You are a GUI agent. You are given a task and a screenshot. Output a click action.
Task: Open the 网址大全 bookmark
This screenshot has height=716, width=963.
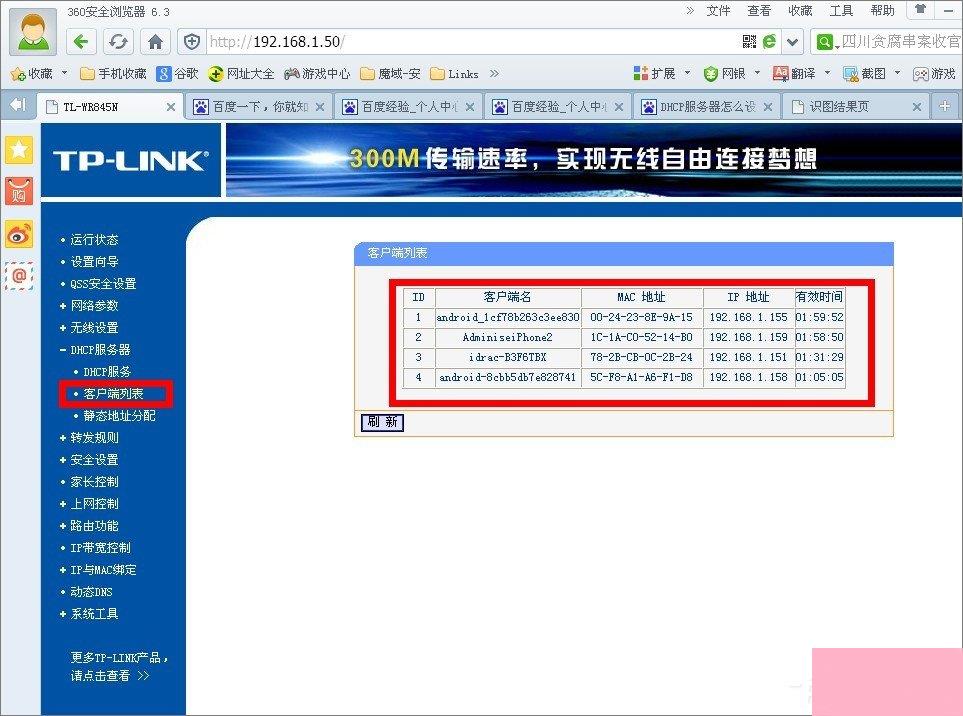(241, 74)
